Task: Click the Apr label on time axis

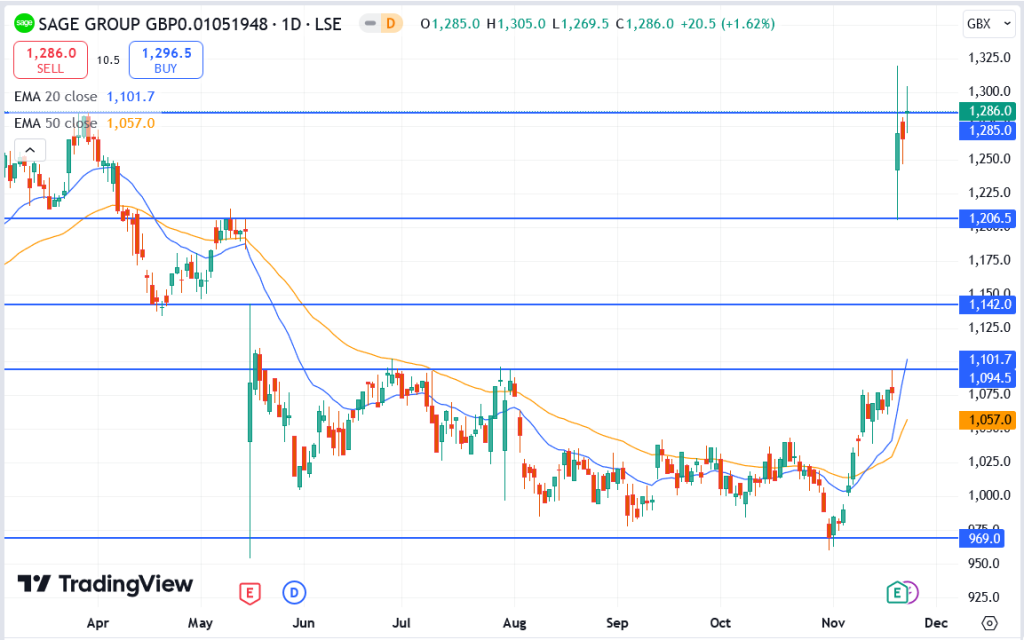Action: pos(98,623)
